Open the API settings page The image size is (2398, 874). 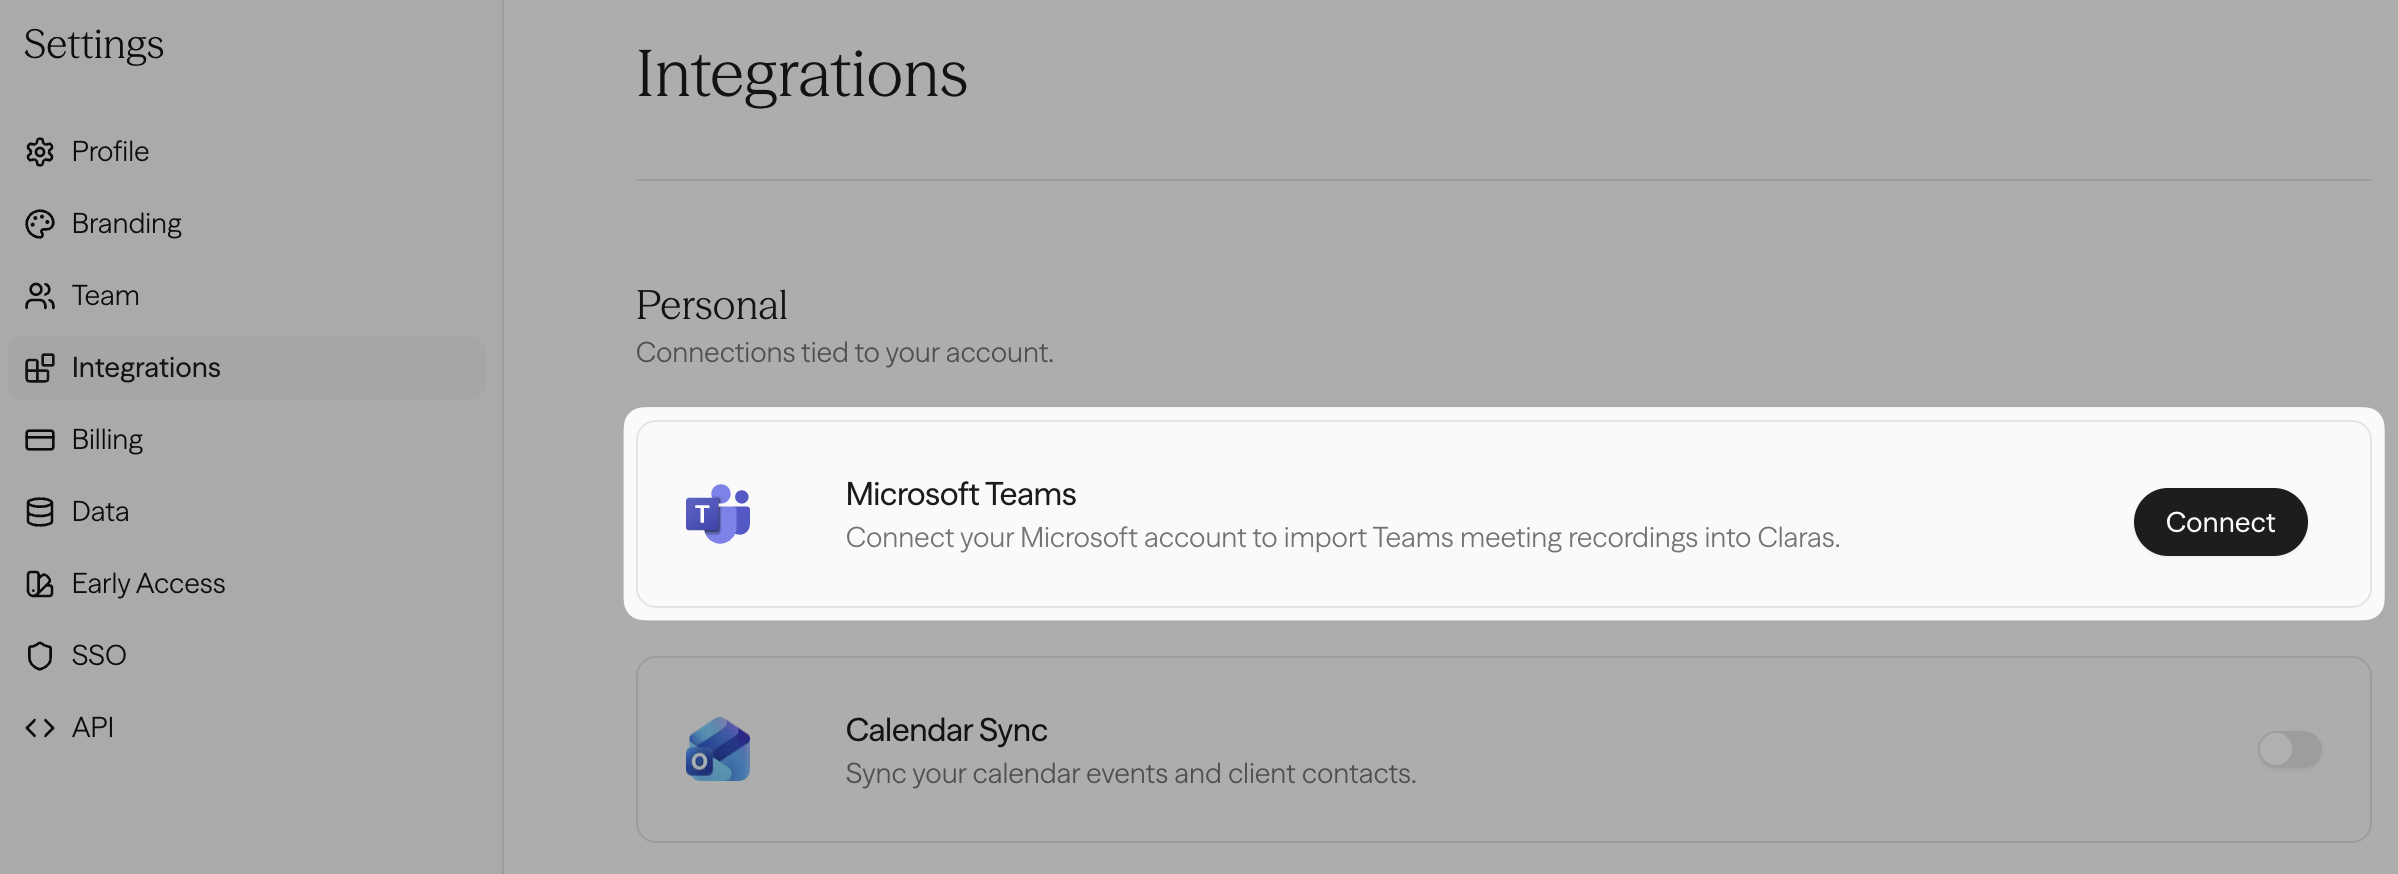coord(247,728)
